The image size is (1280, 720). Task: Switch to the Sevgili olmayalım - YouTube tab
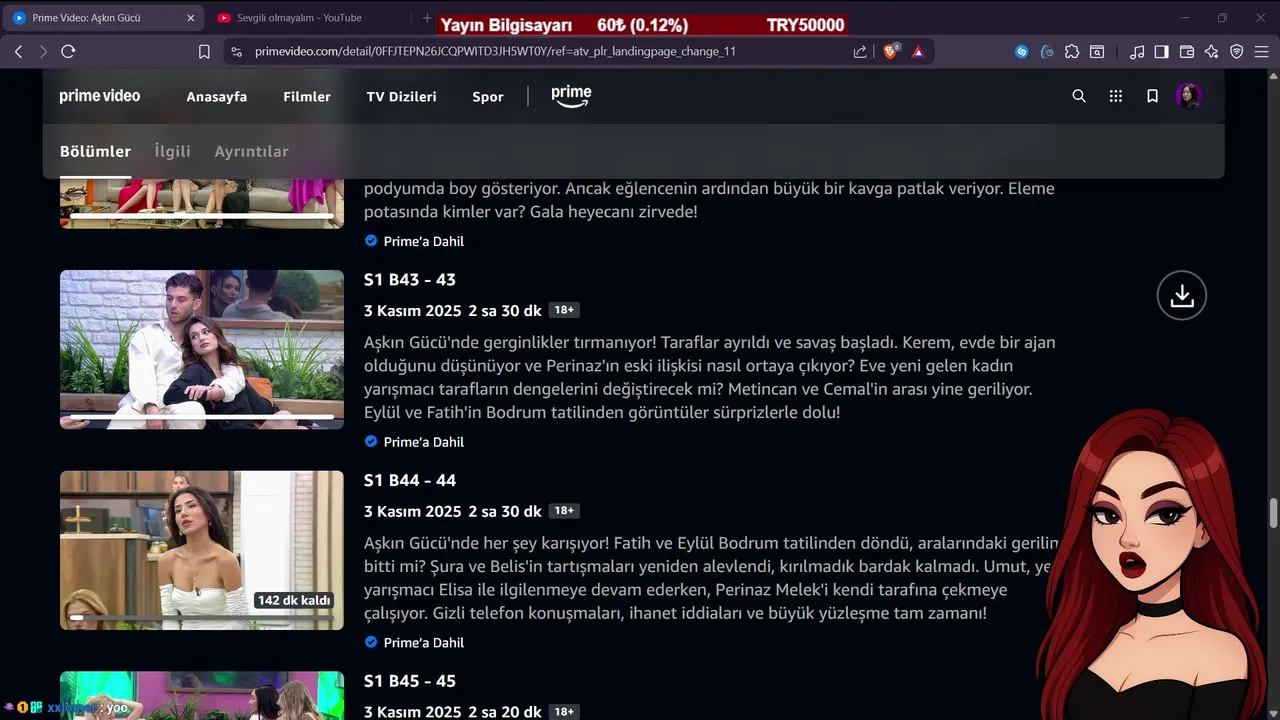309,18
